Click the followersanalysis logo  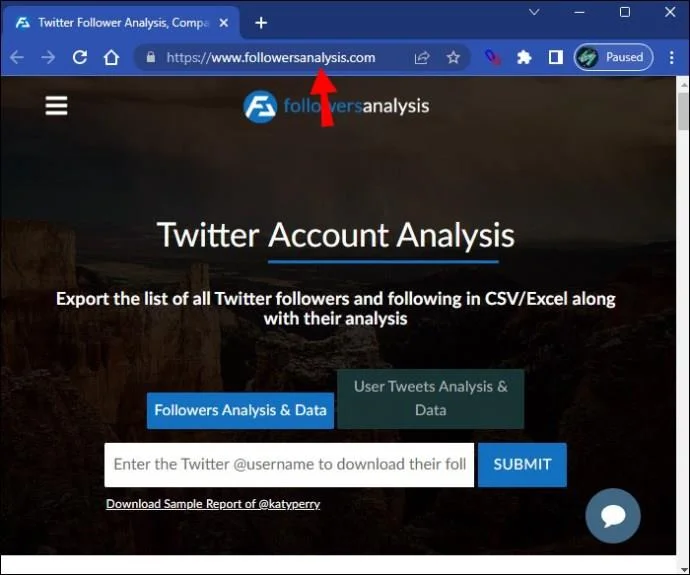336,106
